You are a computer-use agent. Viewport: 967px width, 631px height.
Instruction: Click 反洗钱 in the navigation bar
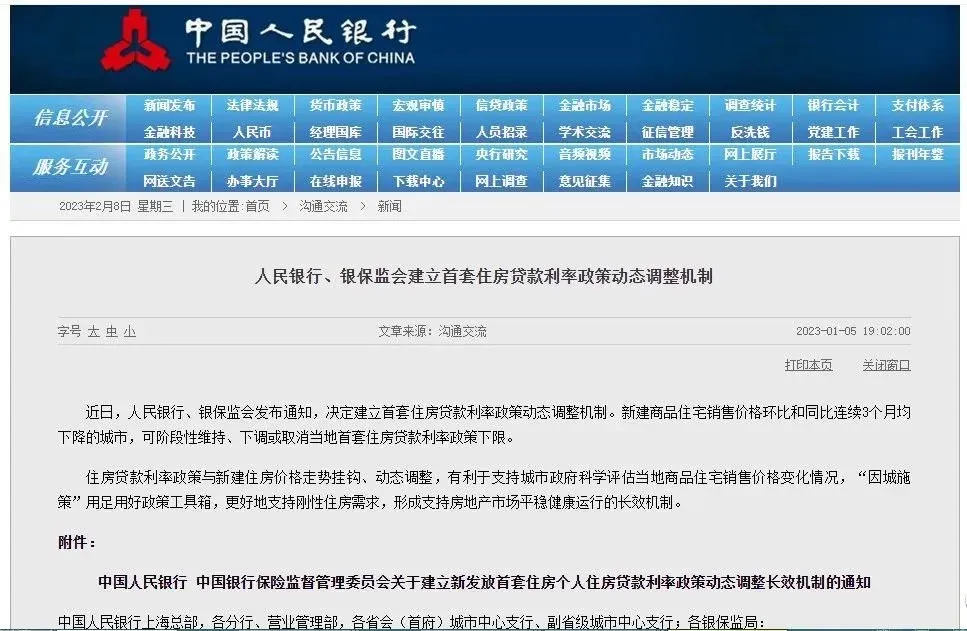(750, 132)
